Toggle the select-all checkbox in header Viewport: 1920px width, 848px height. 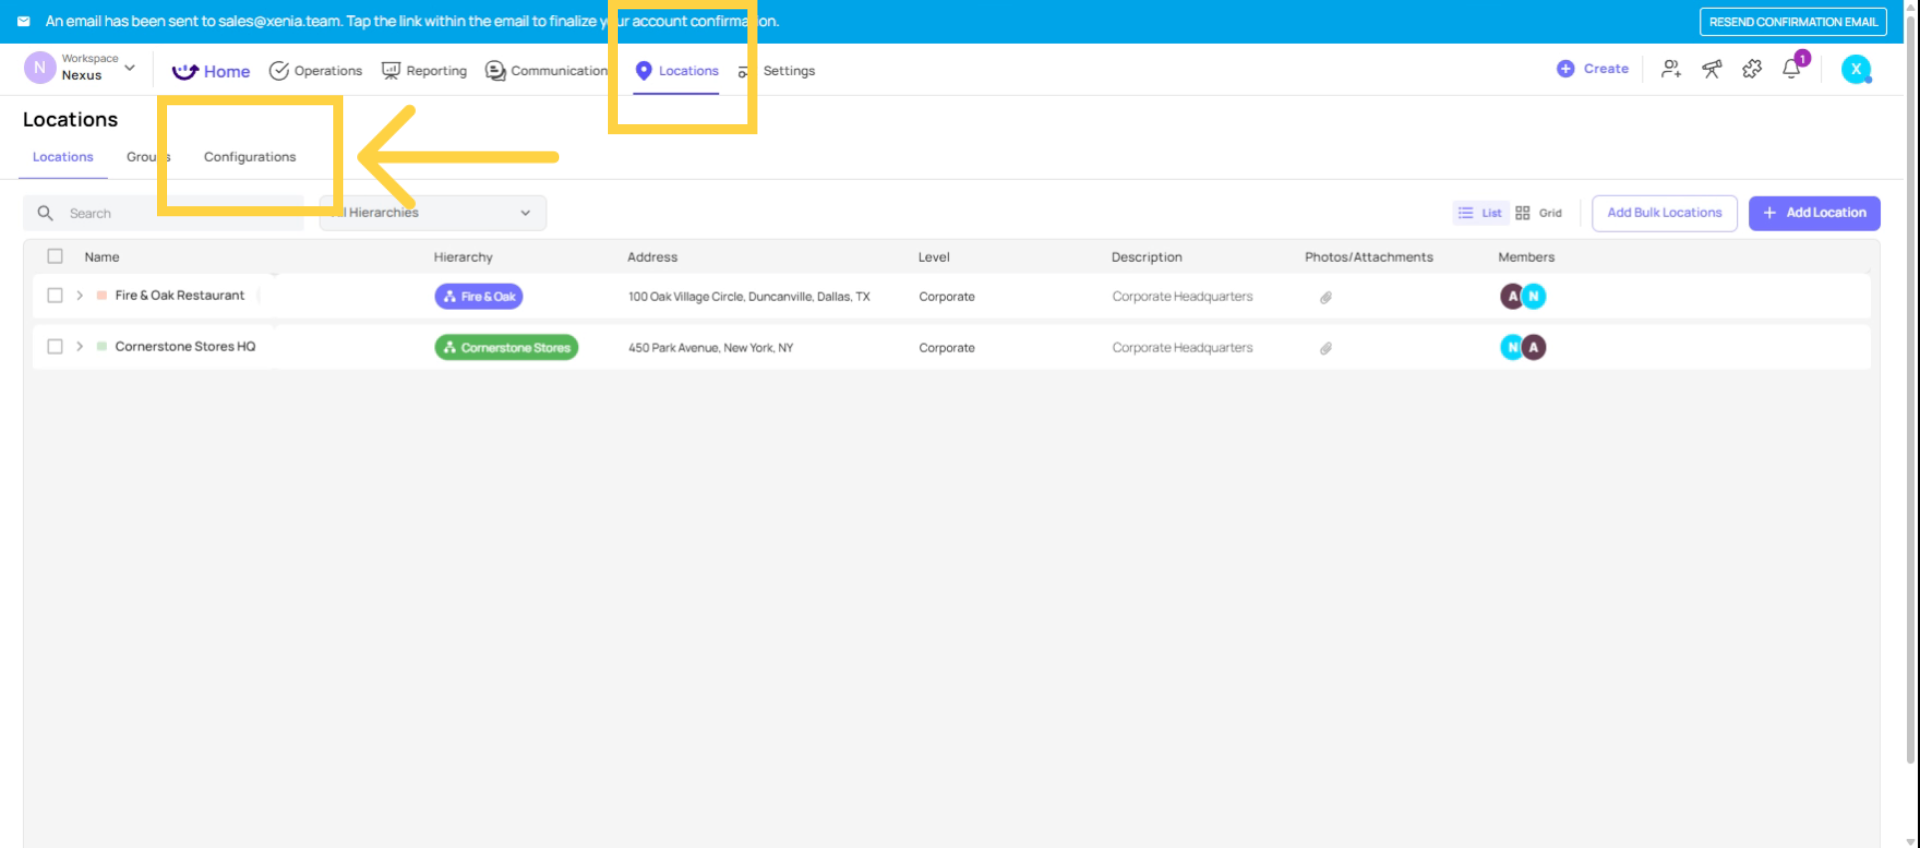click(55, 256)
